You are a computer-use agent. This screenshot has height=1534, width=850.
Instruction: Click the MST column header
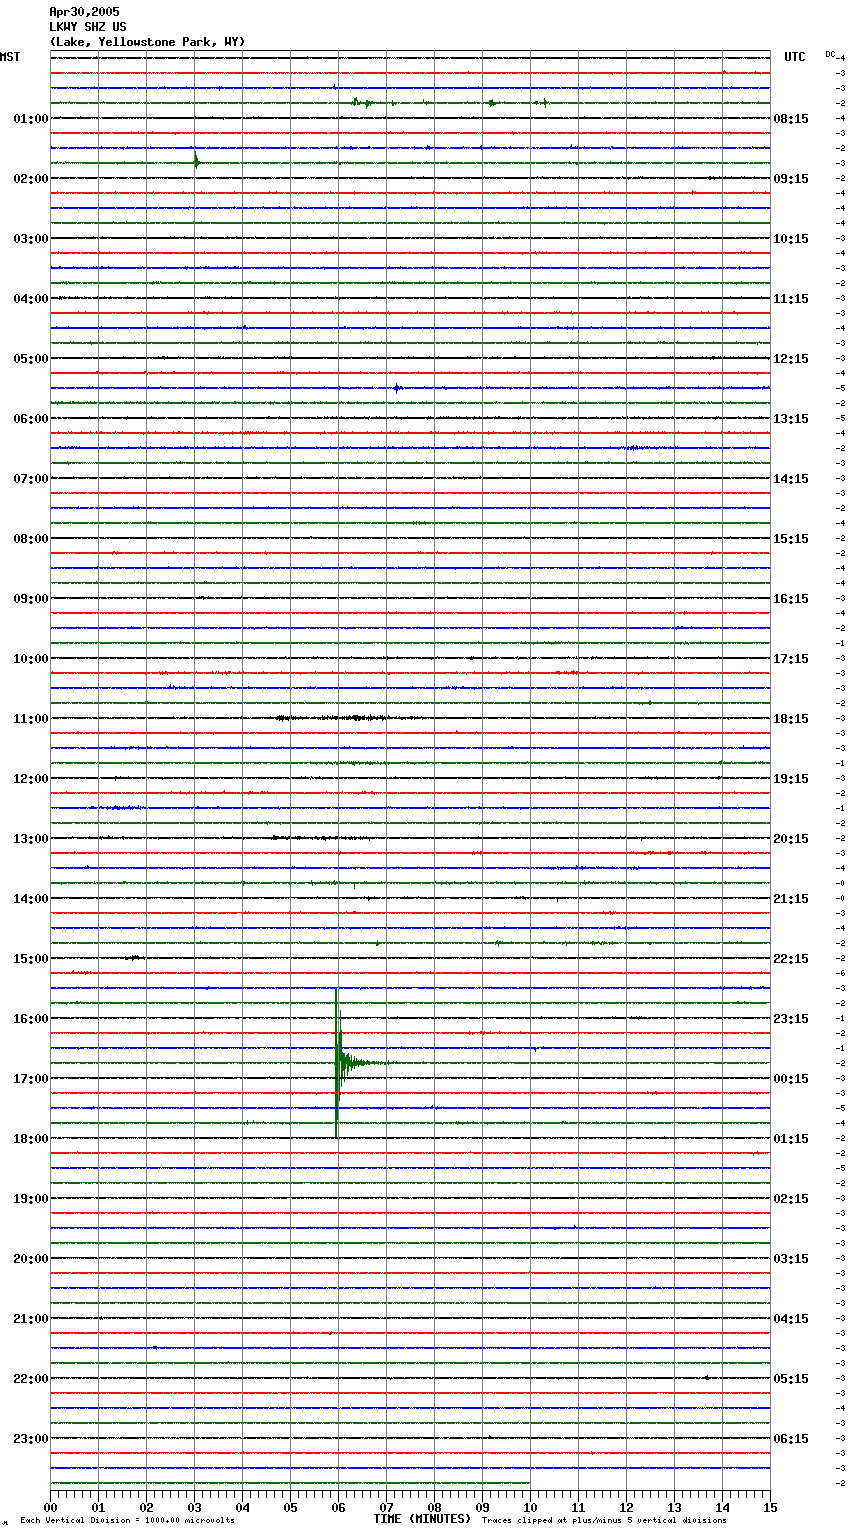point(10,57)
